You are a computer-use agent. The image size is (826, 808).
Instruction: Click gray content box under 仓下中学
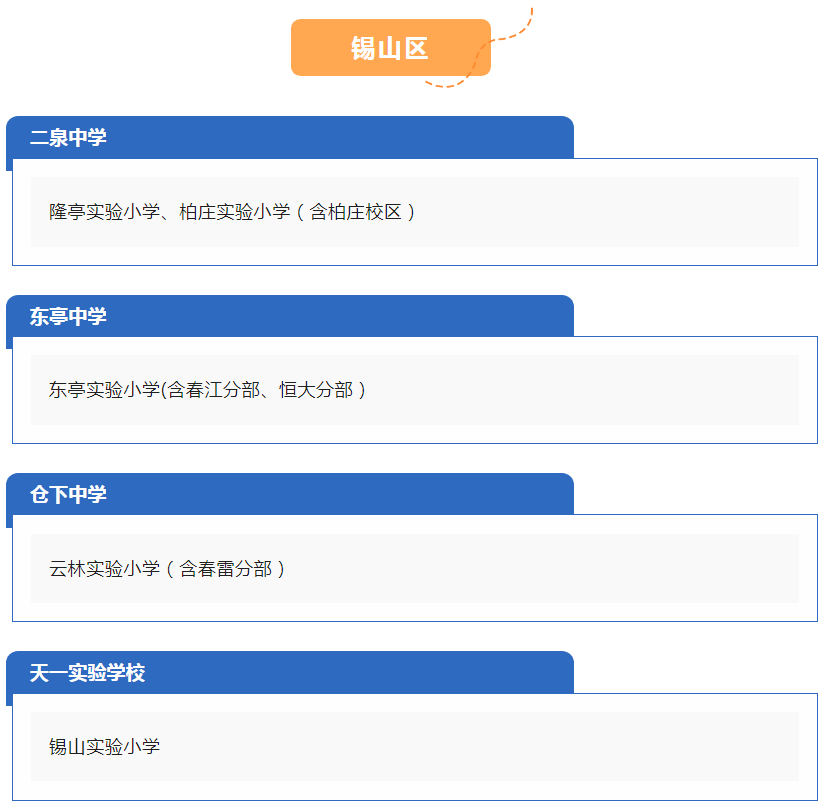(415, 568)
